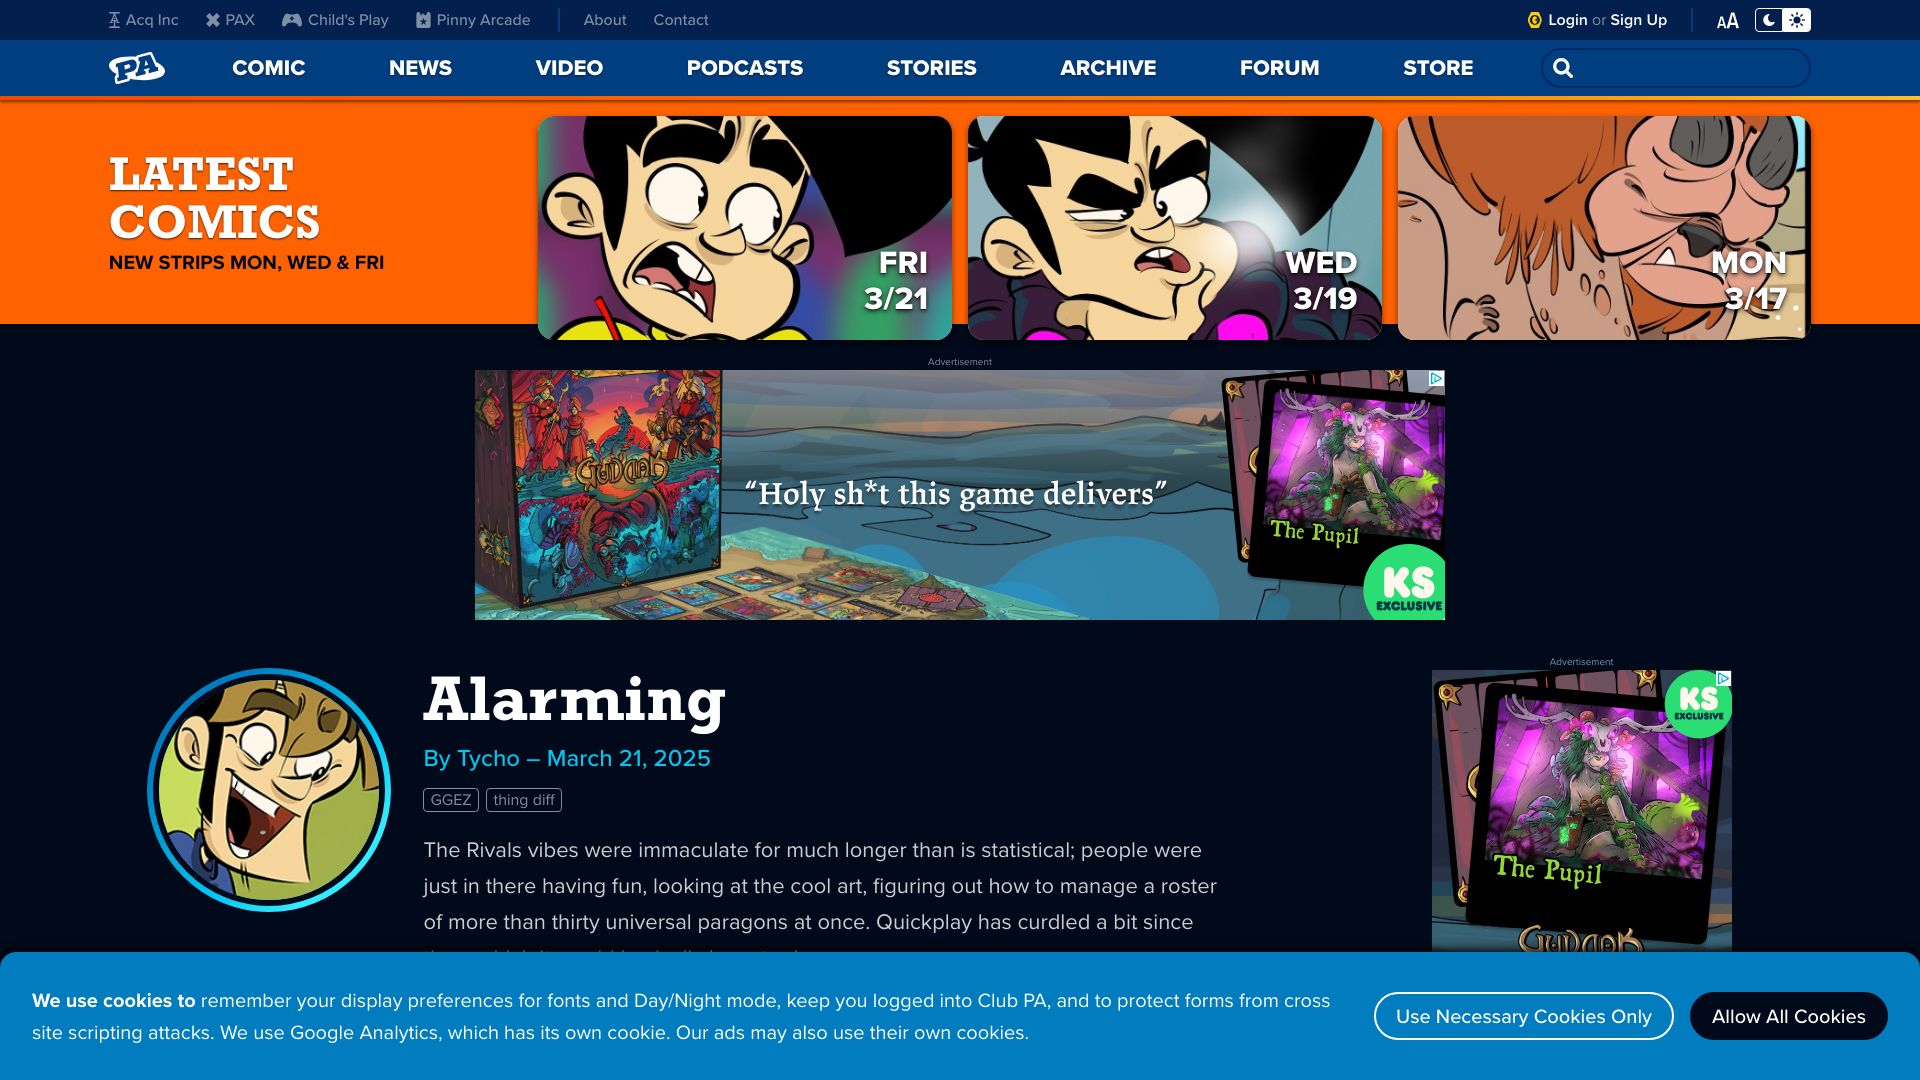The height and width of the screenshot is (1080, 1920).
Task: Click the AA font size icon
Action: [1727, 21]
